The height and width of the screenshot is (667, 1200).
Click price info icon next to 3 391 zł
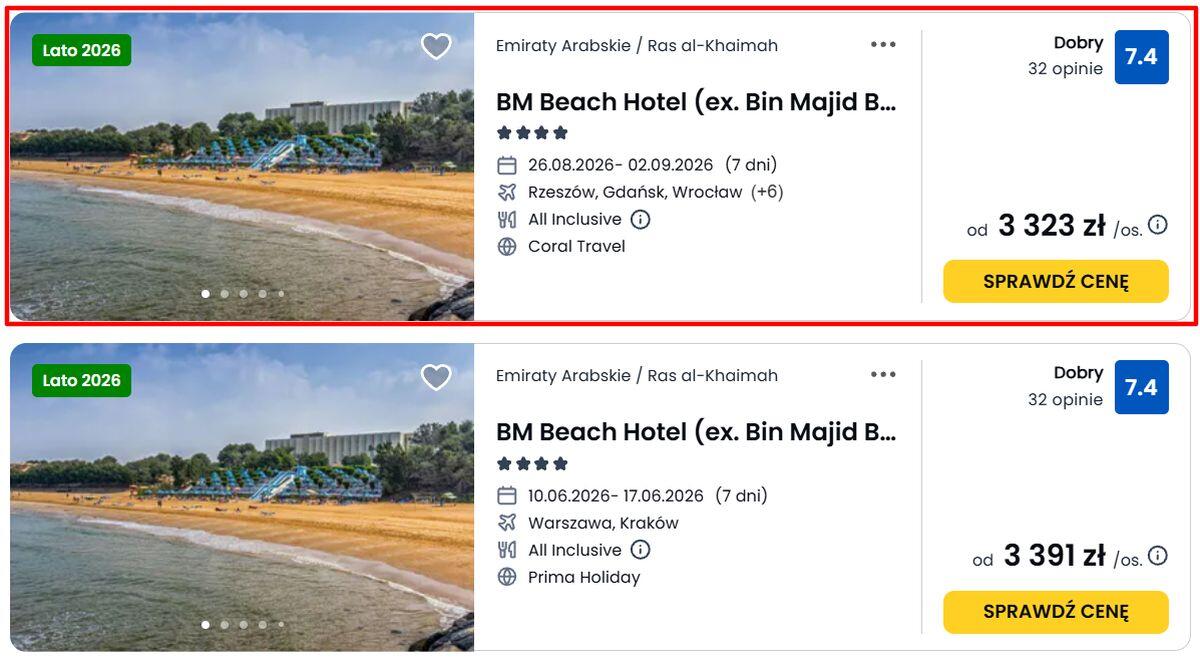[x=1158, y=556]
